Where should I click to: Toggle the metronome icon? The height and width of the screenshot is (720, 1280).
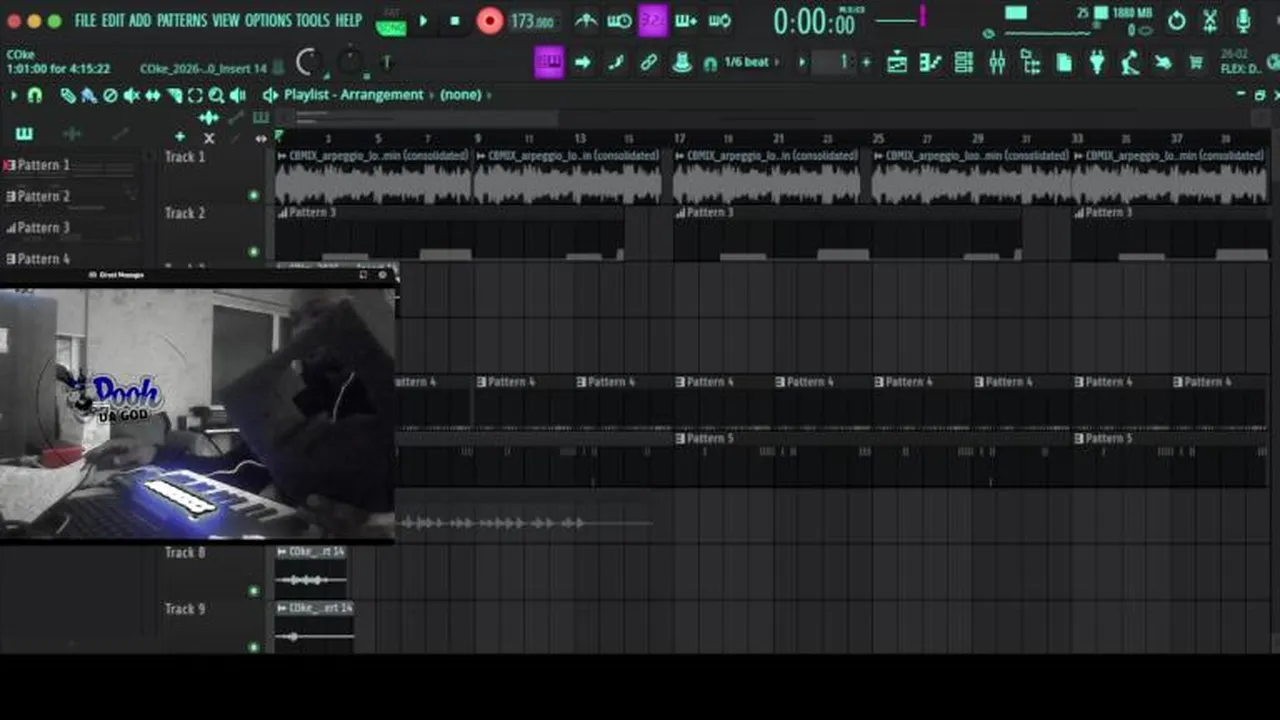click(x=586, y=20)
